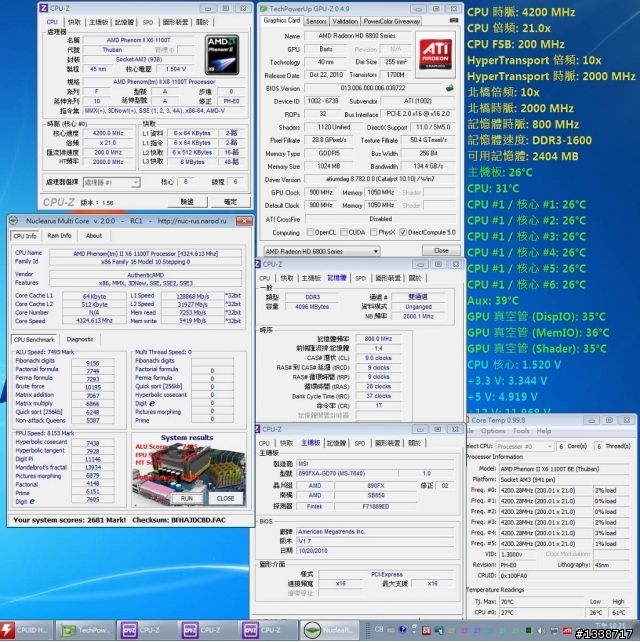Open the About tab in Nuclearus

point(94,235)
